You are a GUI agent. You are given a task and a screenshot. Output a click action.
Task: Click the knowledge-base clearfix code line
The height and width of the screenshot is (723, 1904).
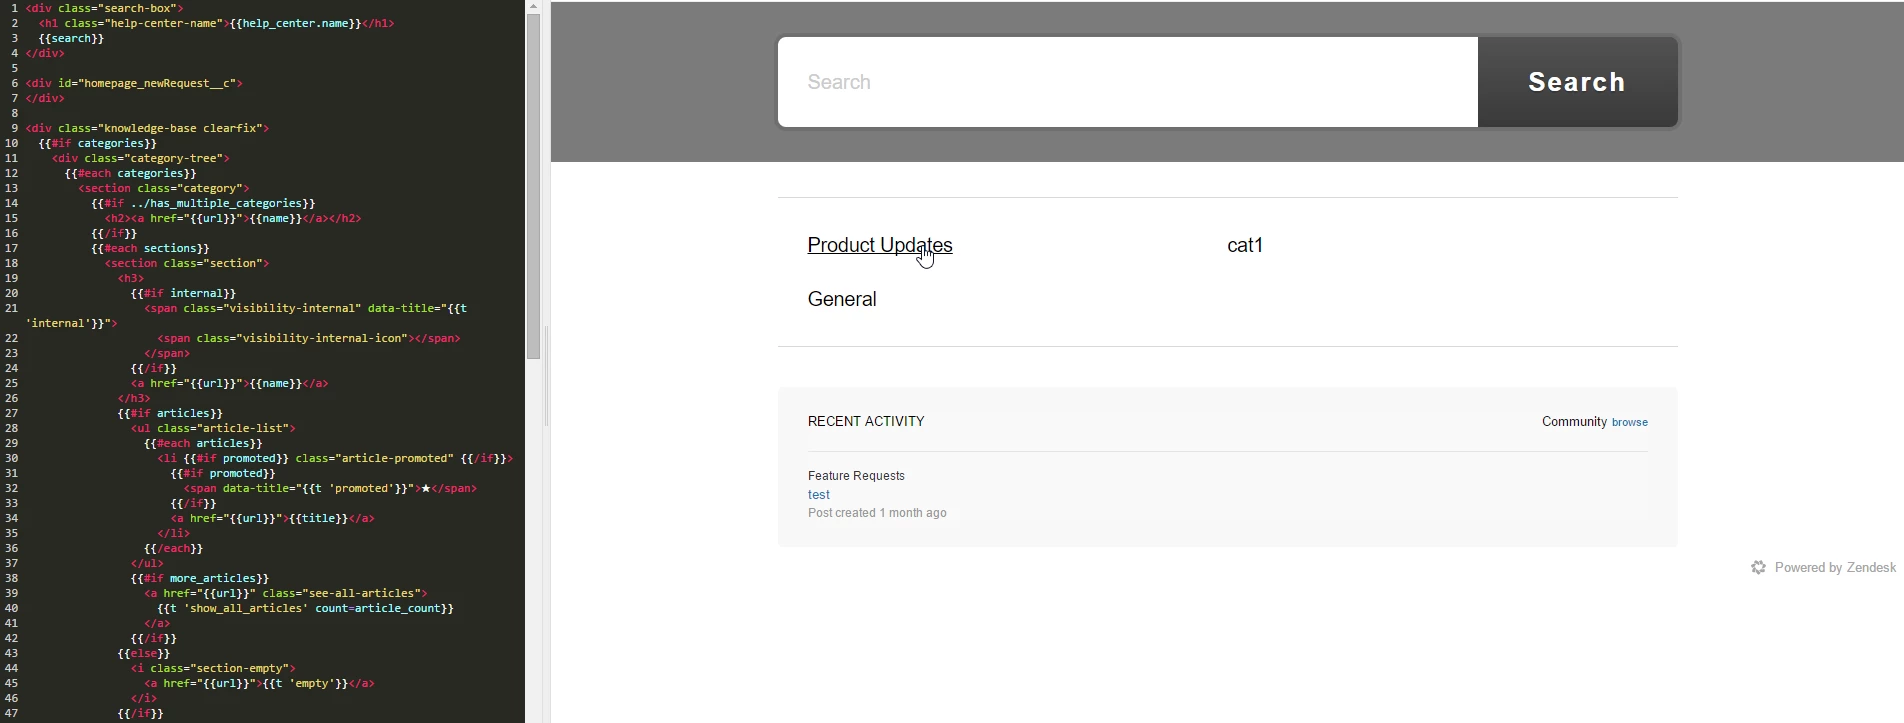click(147, 128)
